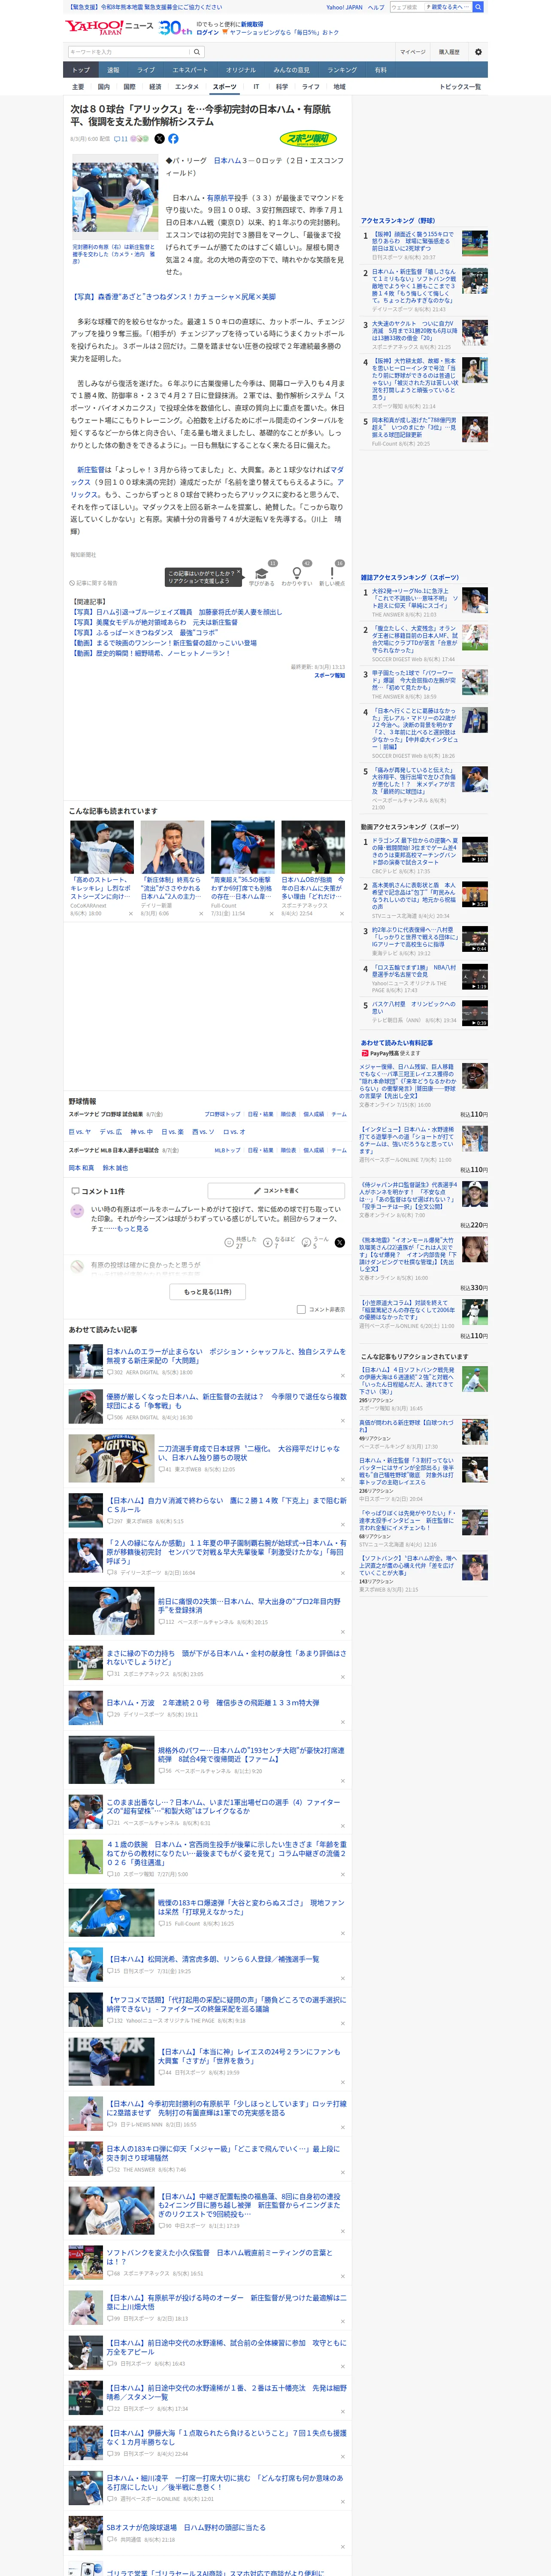551x2576 pixels.
Task: Select the トップ tab
Action: click(81, 70)
